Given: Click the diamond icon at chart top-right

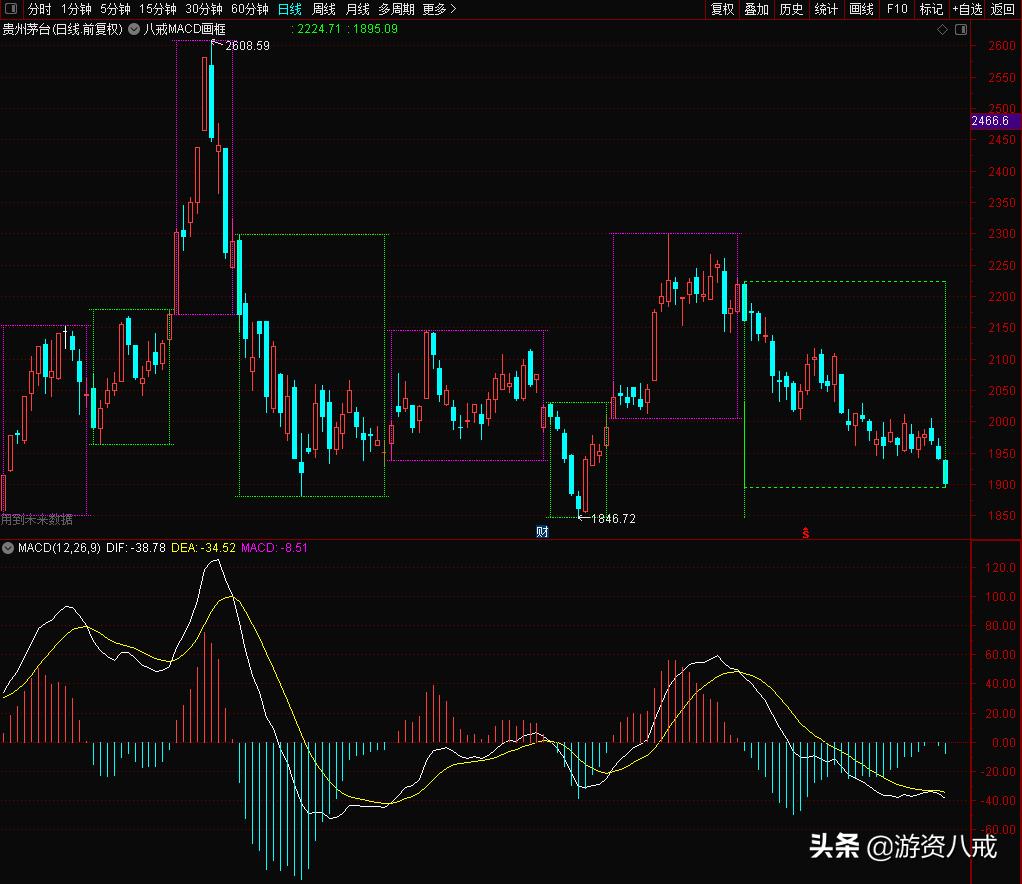Looking at the screenshot, I should (942, 30).
